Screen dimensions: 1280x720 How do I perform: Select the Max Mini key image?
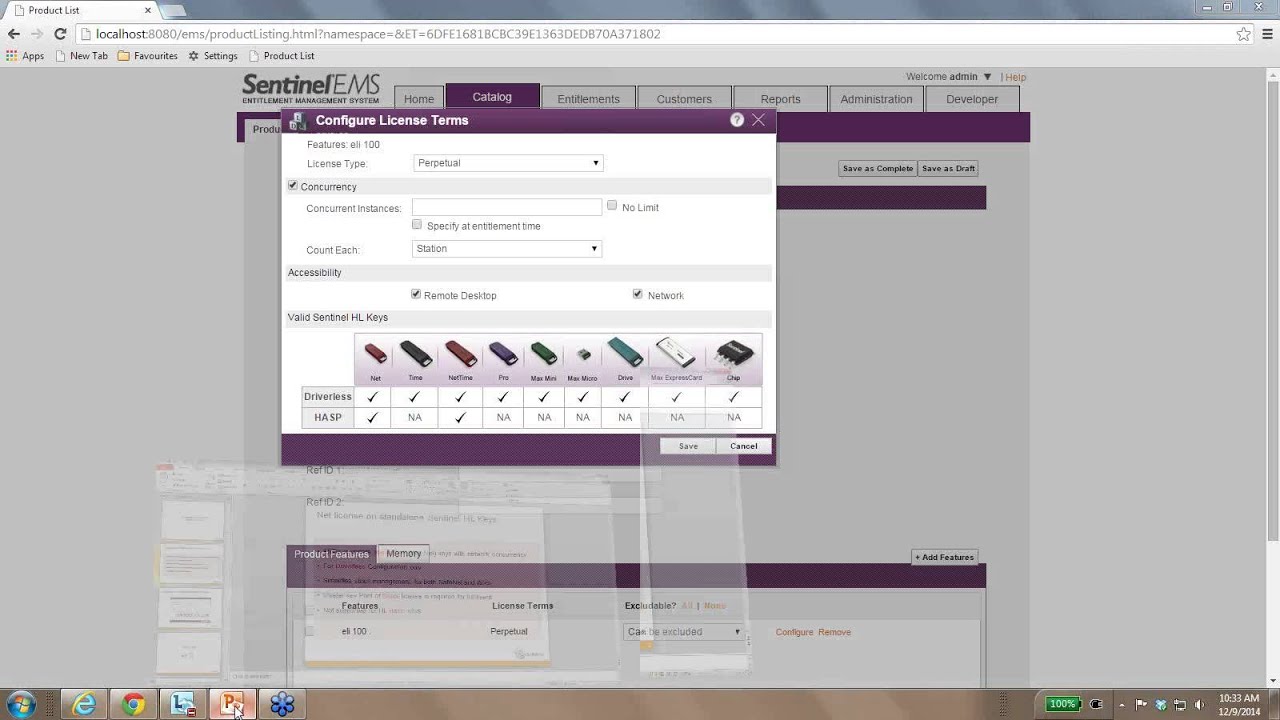tap(544, 354)
